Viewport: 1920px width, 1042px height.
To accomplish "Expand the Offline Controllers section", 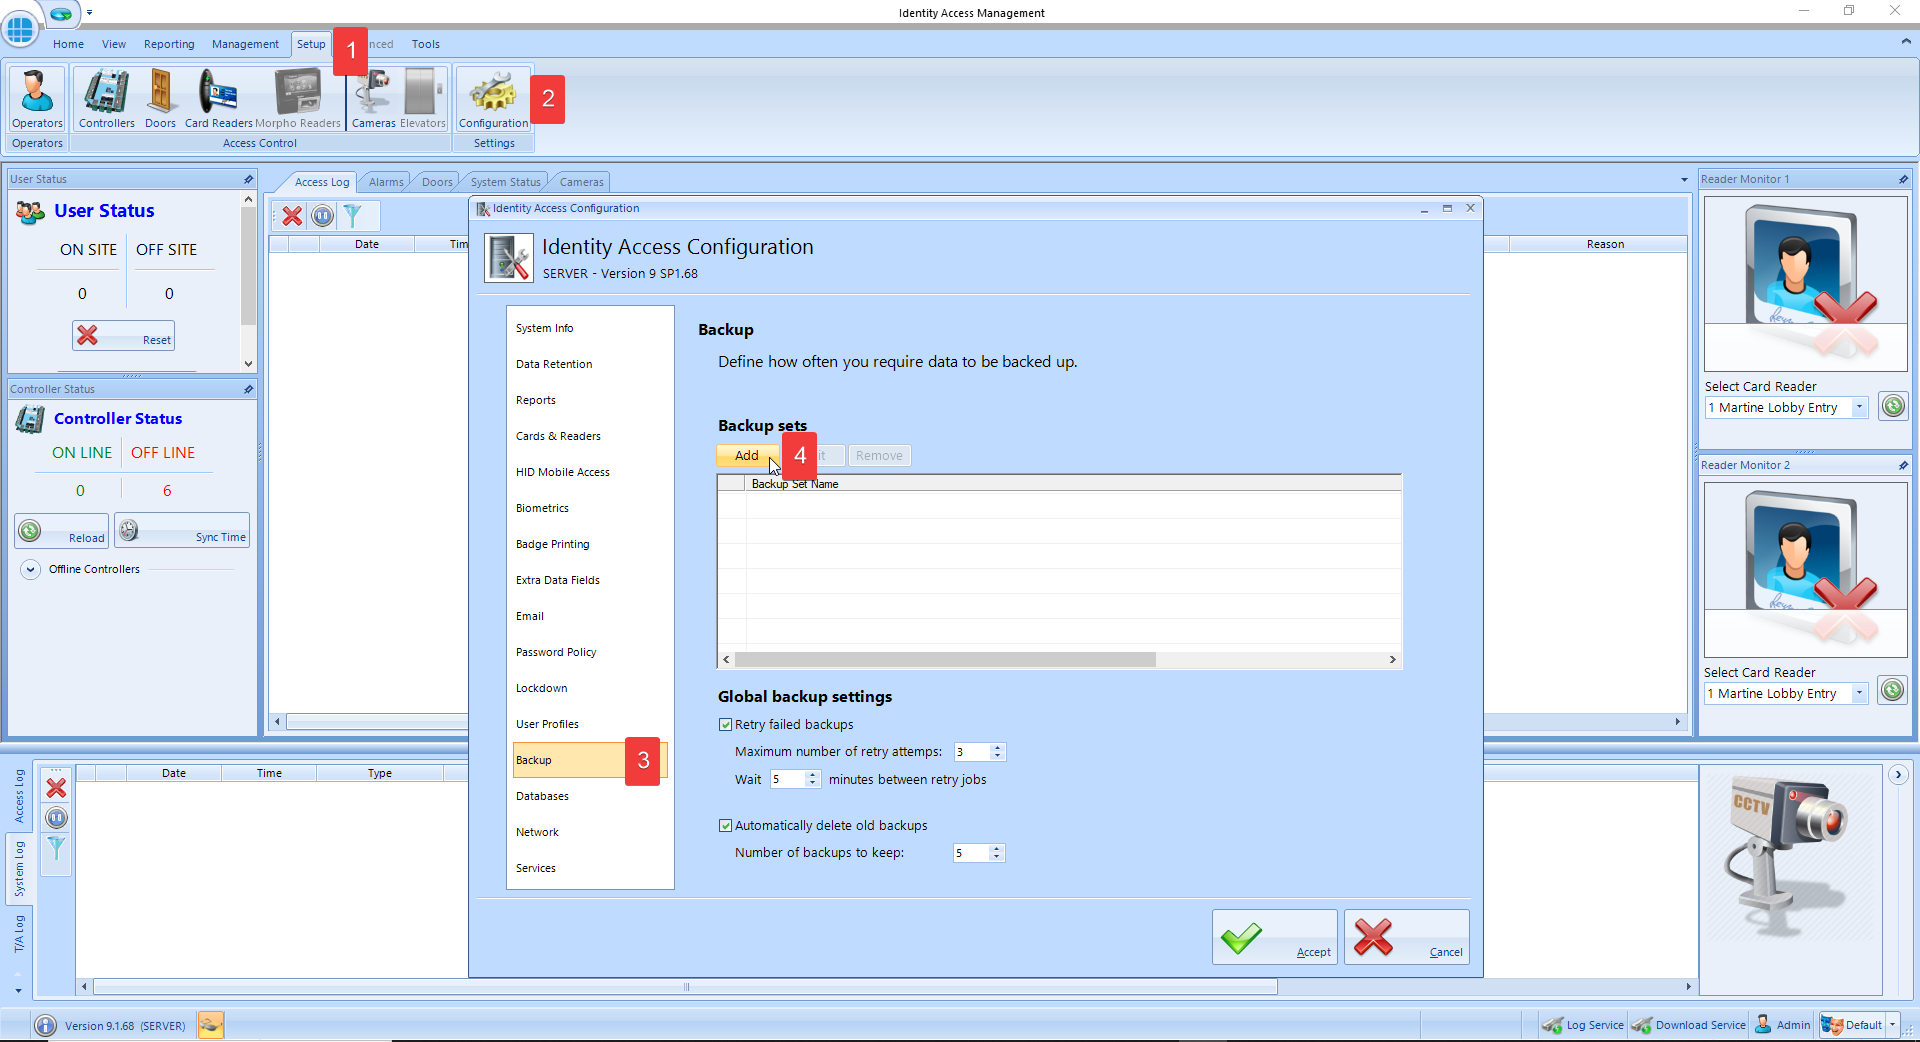I will (31, 569).
